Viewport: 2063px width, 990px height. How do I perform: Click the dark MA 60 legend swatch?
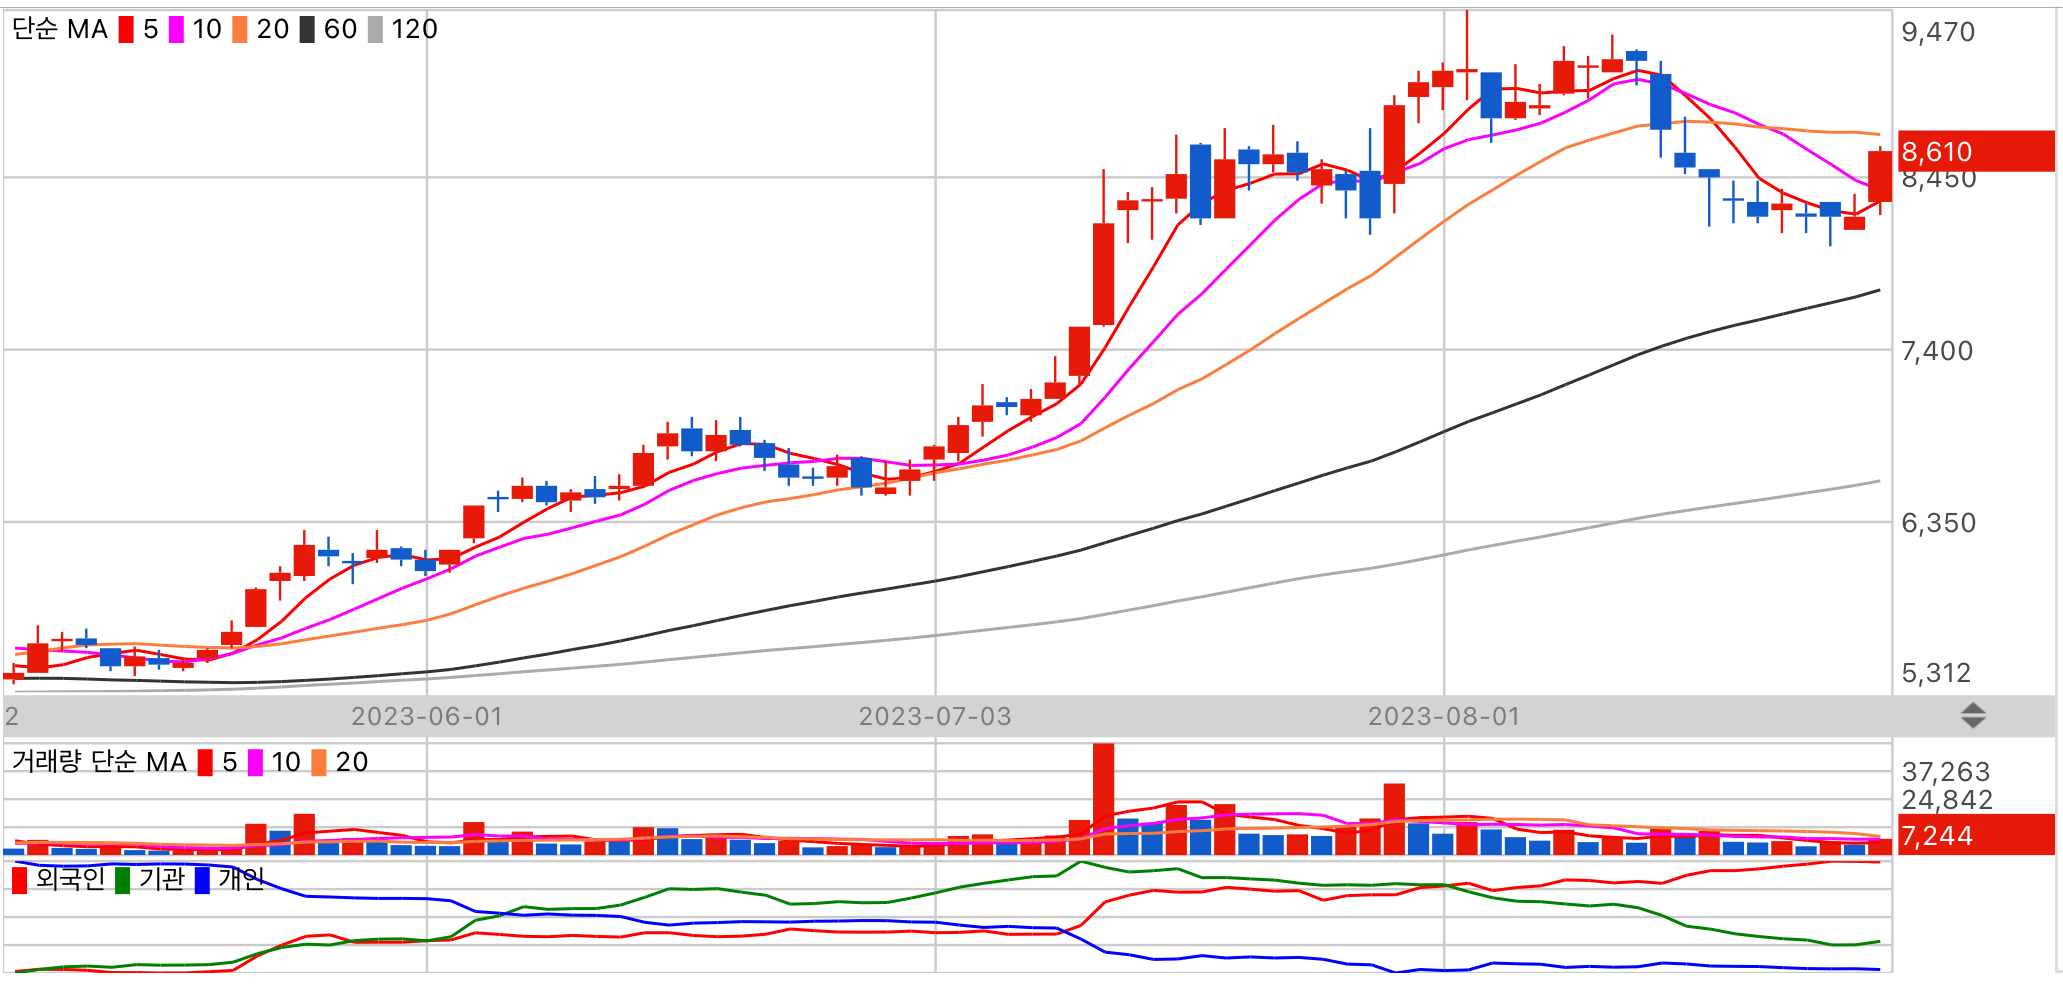[x=307, y=30]
